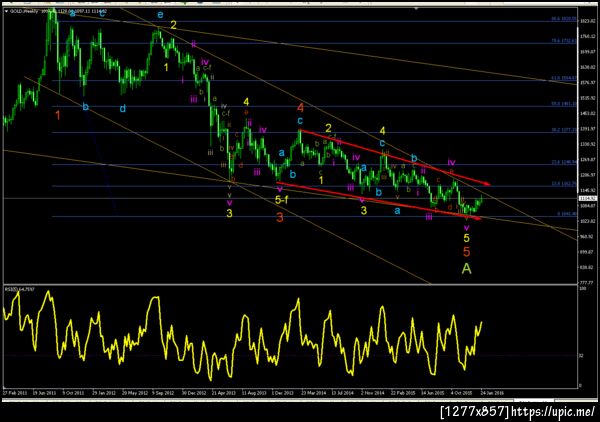Select the 30 Dec 2012 date on the time axis
The width and height of the screenshot is (600, 422).
pyautogui.click(x=194, y=393)
